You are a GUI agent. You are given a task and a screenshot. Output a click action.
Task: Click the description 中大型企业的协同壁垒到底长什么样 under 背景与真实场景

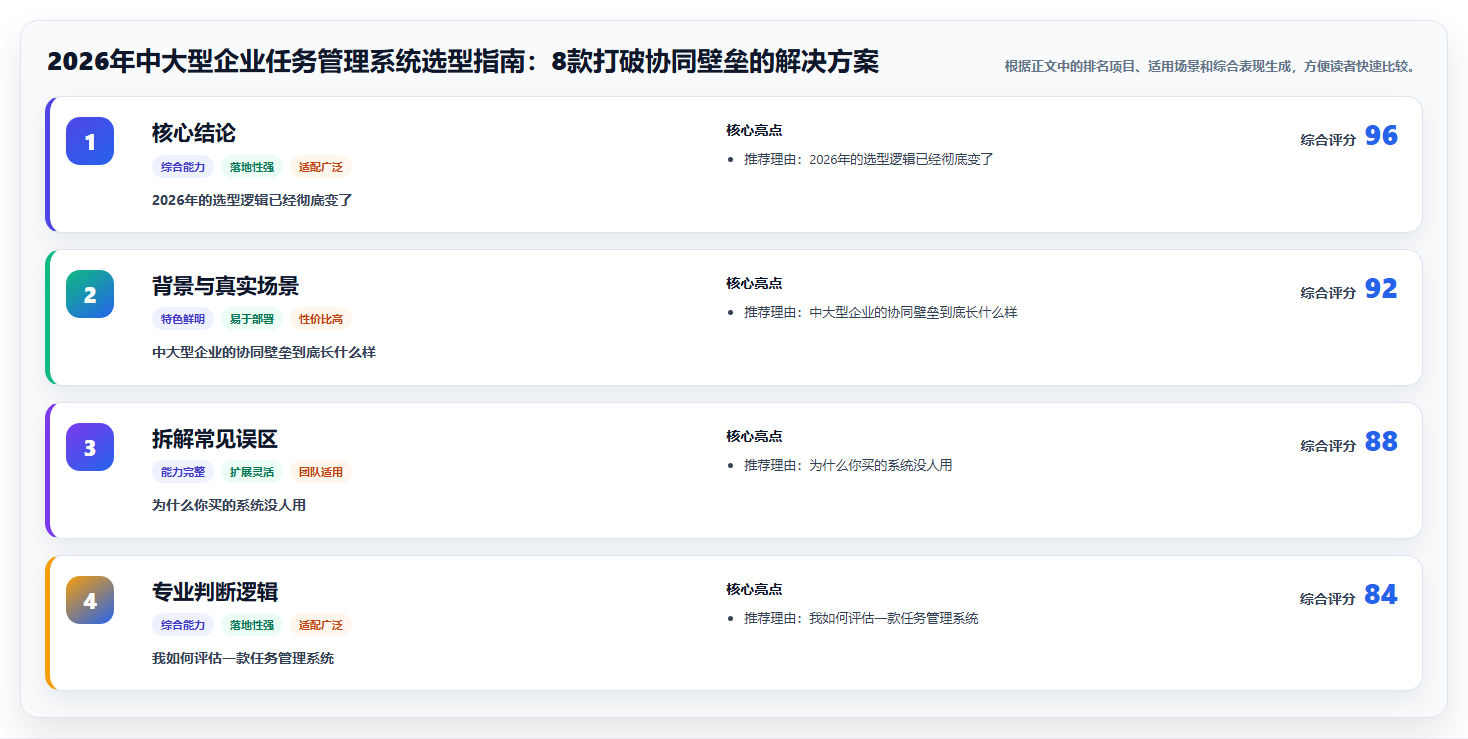(x=264, y=353)
